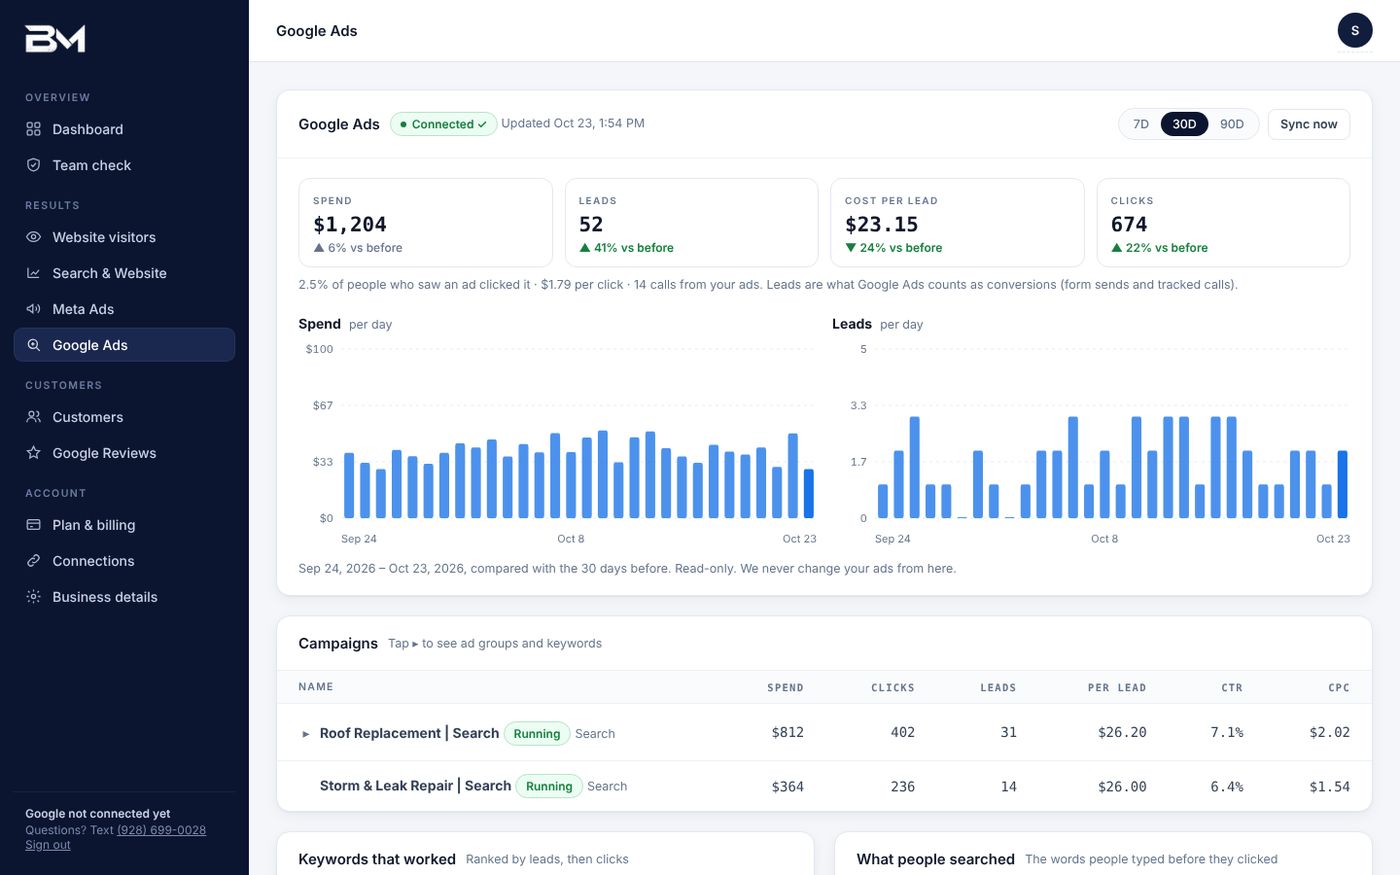The width and height of the screenshot is (1400, 875).
Task: Click the Google Reviews star icon
Action: coord(33,453)
